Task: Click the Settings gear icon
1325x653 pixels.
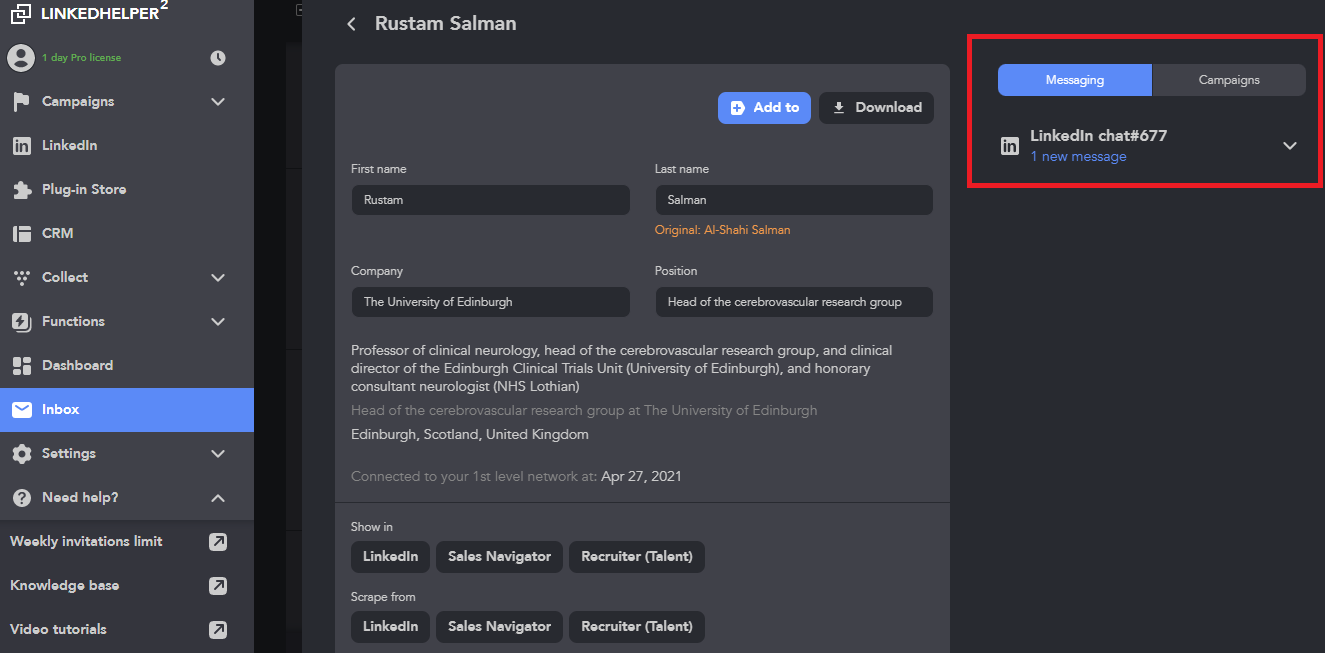Action: coord(21,454)
